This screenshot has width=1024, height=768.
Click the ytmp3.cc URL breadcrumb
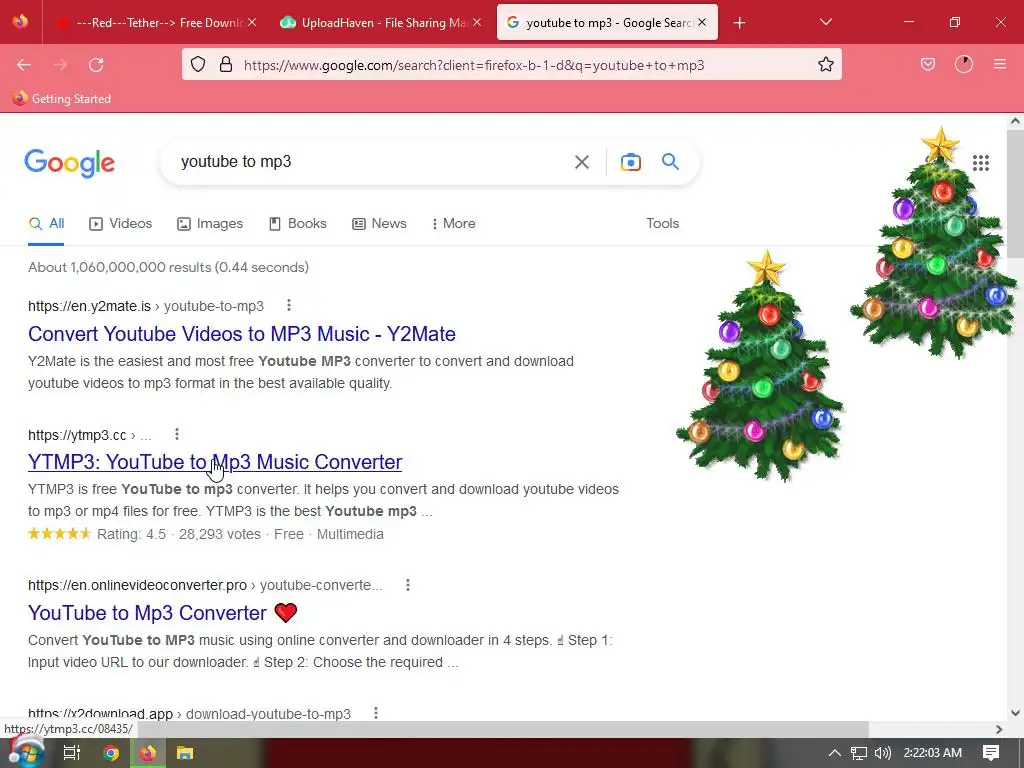pyautogui.click(x=89, y=435)
